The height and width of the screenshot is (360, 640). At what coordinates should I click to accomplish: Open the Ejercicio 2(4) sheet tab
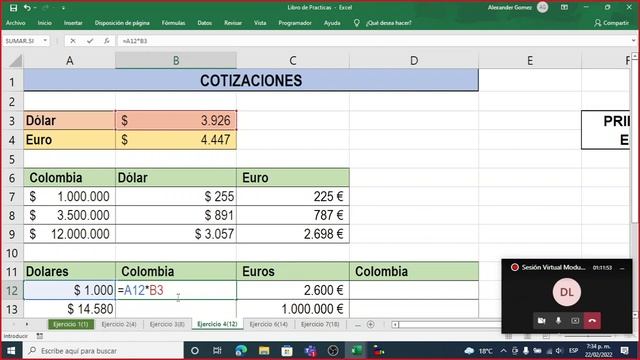pyautogui.click(x=119, y=324)
